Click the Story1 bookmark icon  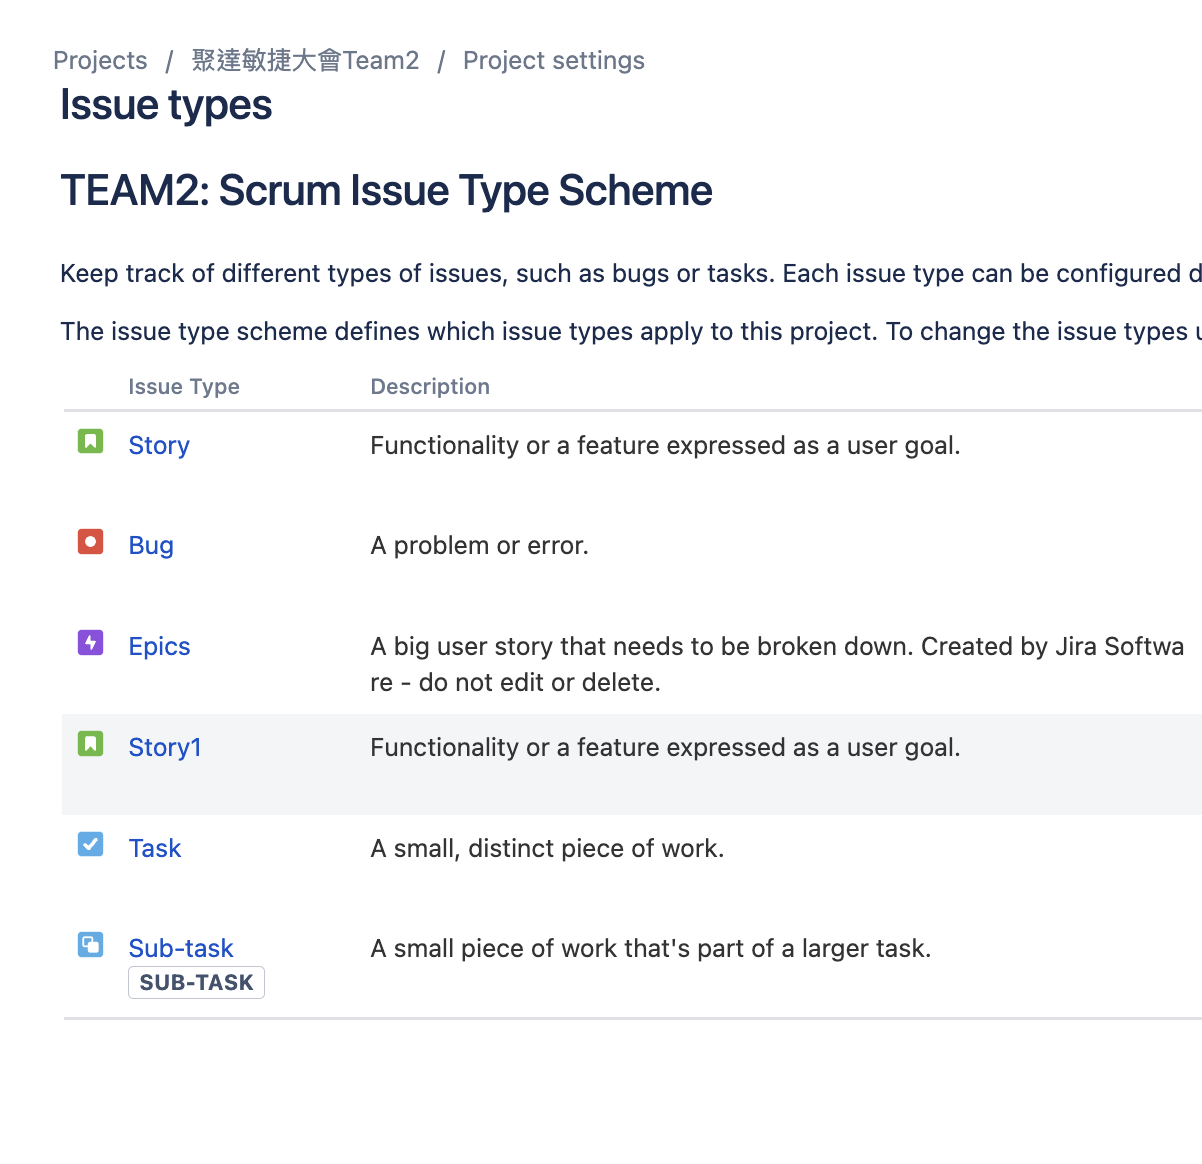point(89,745)
